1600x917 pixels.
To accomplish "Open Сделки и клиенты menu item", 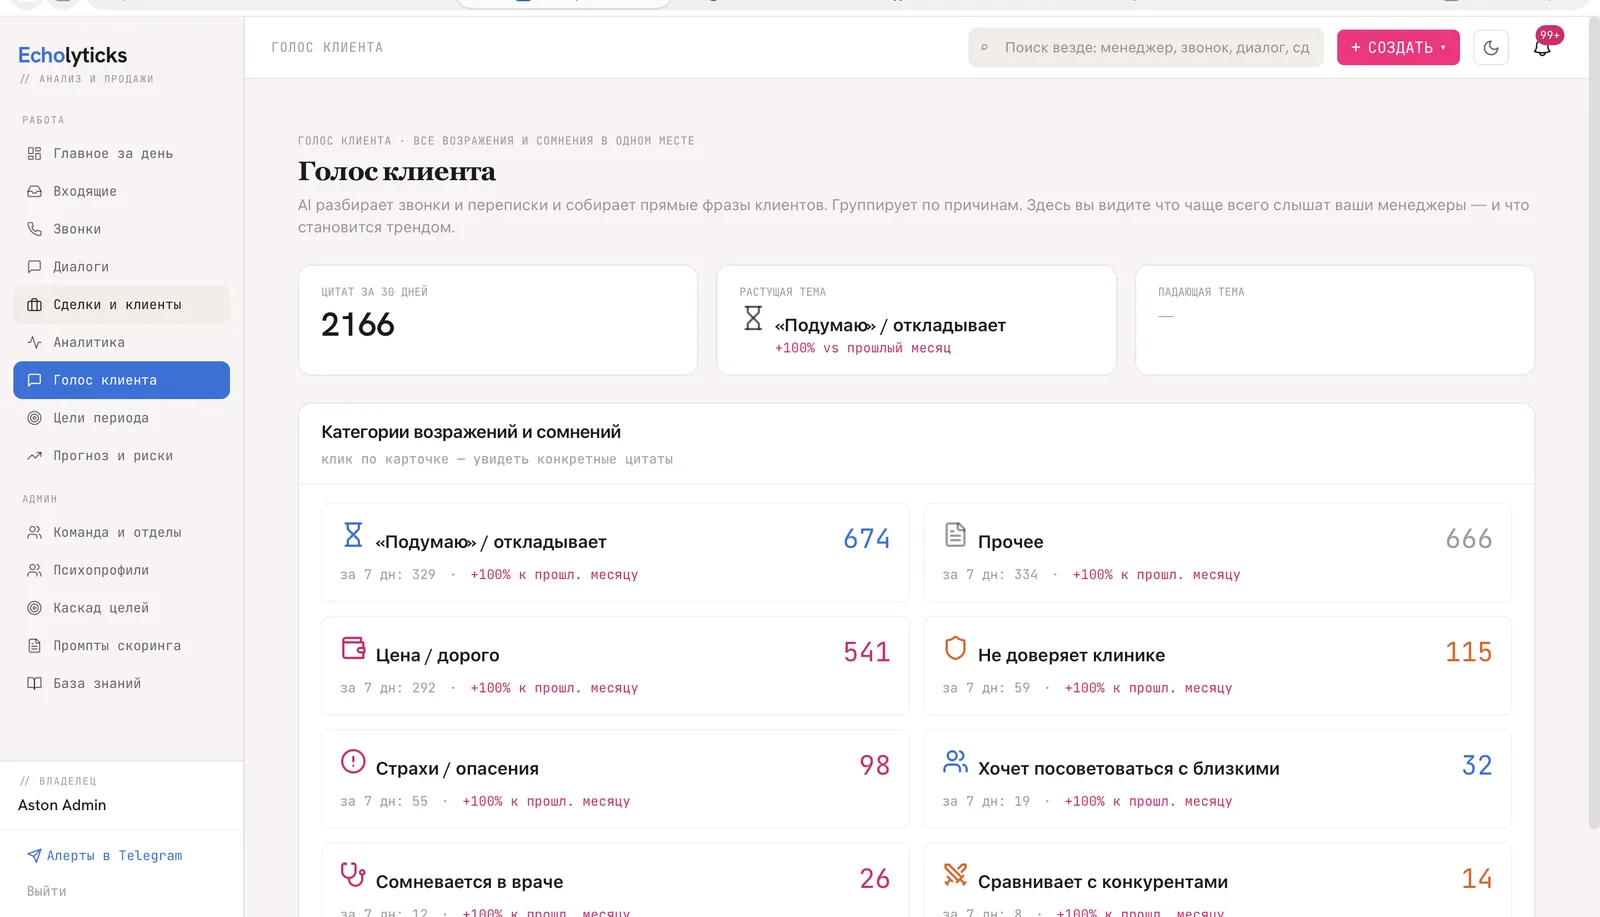I will (121, 305).
